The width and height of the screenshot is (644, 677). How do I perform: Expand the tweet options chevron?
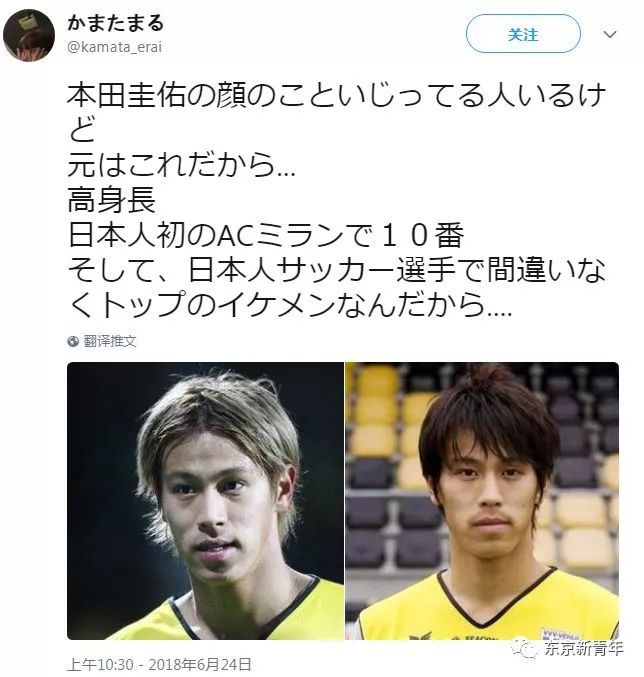(x=609, y=34)
